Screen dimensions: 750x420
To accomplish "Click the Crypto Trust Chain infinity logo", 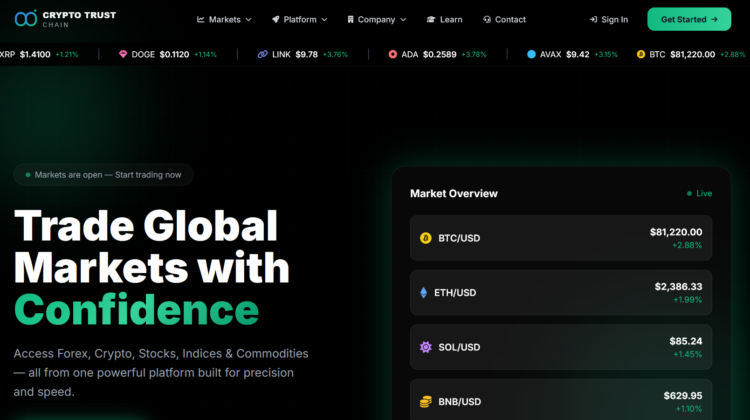I will 26,19.
